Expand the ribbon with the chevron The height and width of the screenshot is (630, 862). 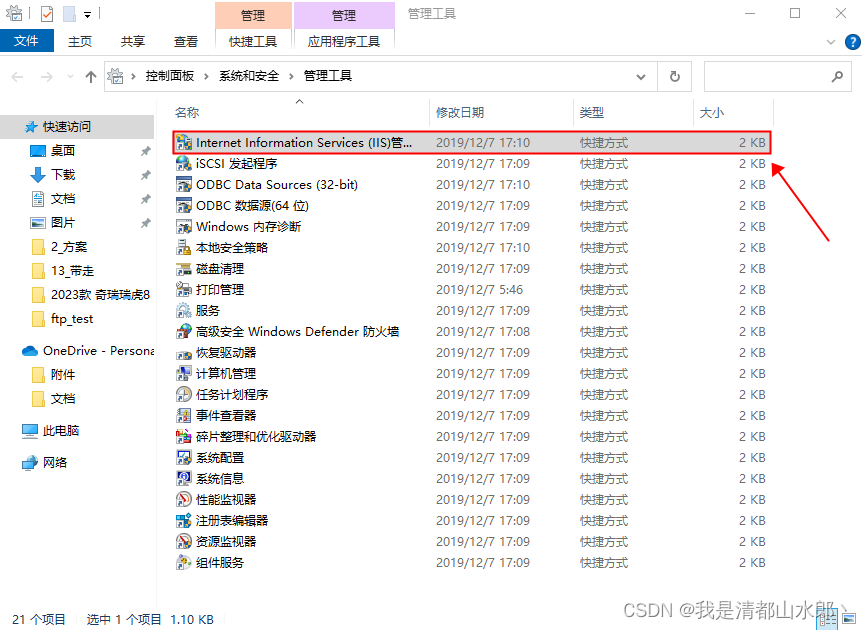[x=831, y=42]
